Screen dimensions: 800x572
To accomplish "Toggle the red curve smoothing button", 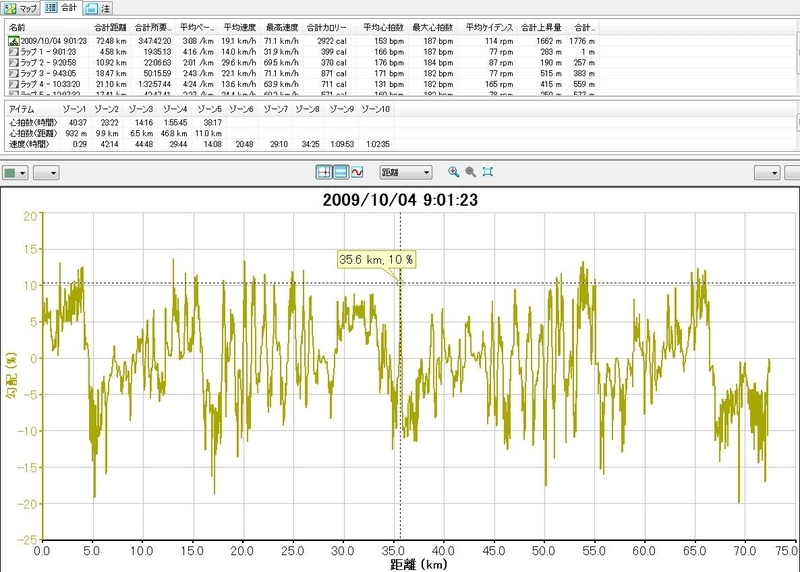I will pos(357,172).
